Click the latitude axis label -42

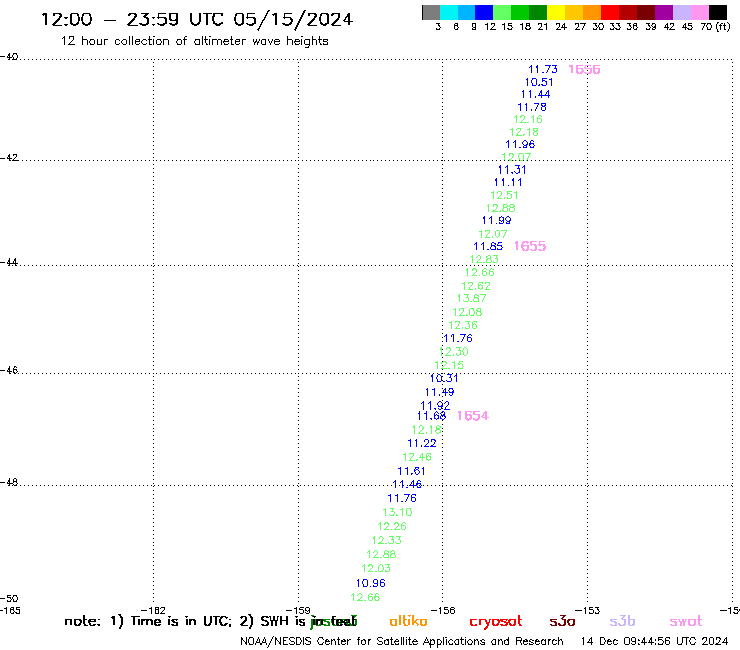(9, 158)
